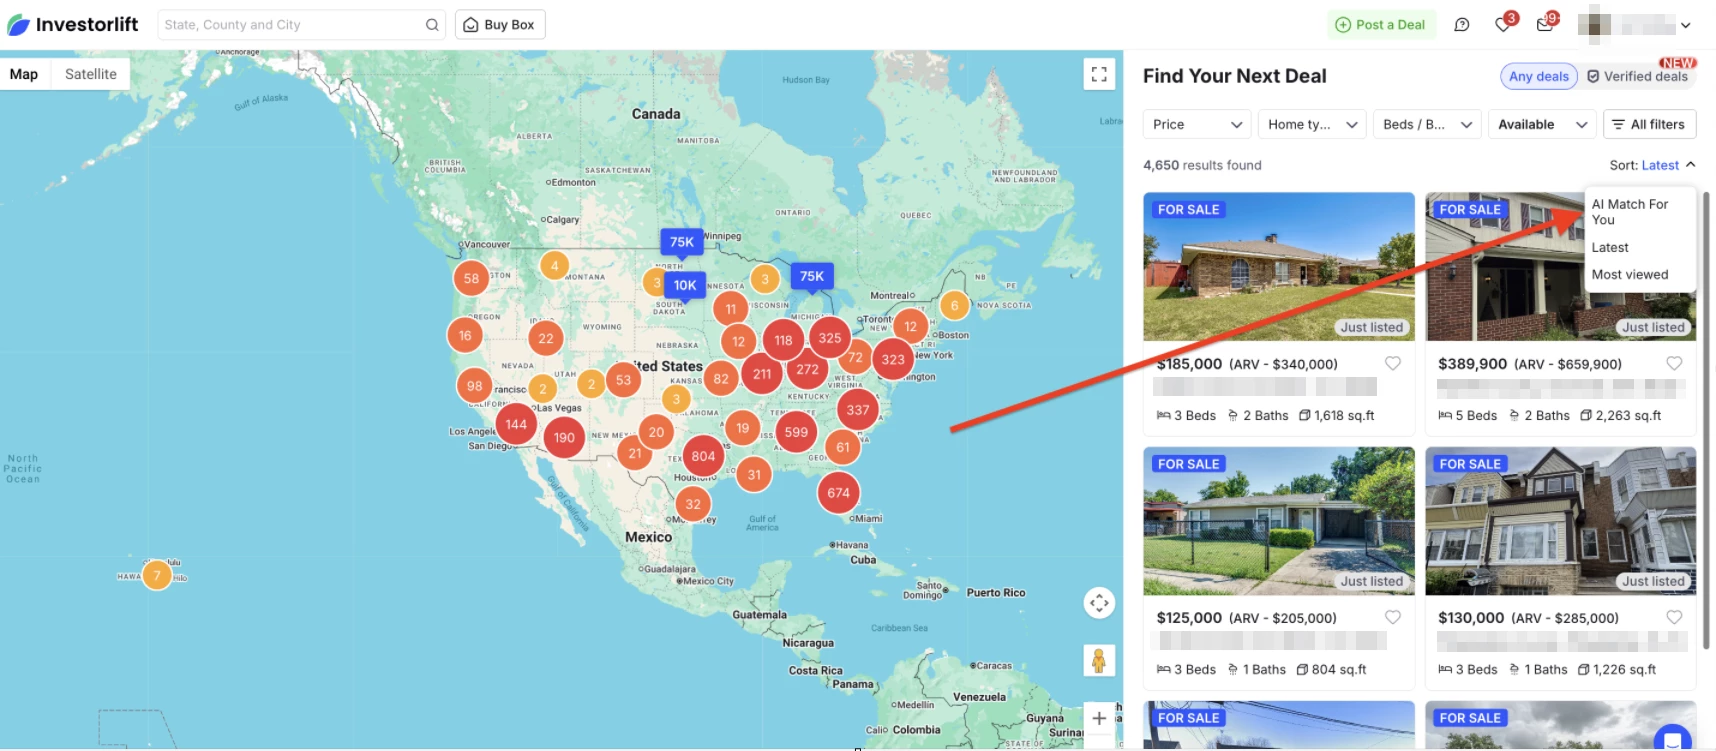
Task: Favorite the $130,000 listing
Action: point(1674,617)
